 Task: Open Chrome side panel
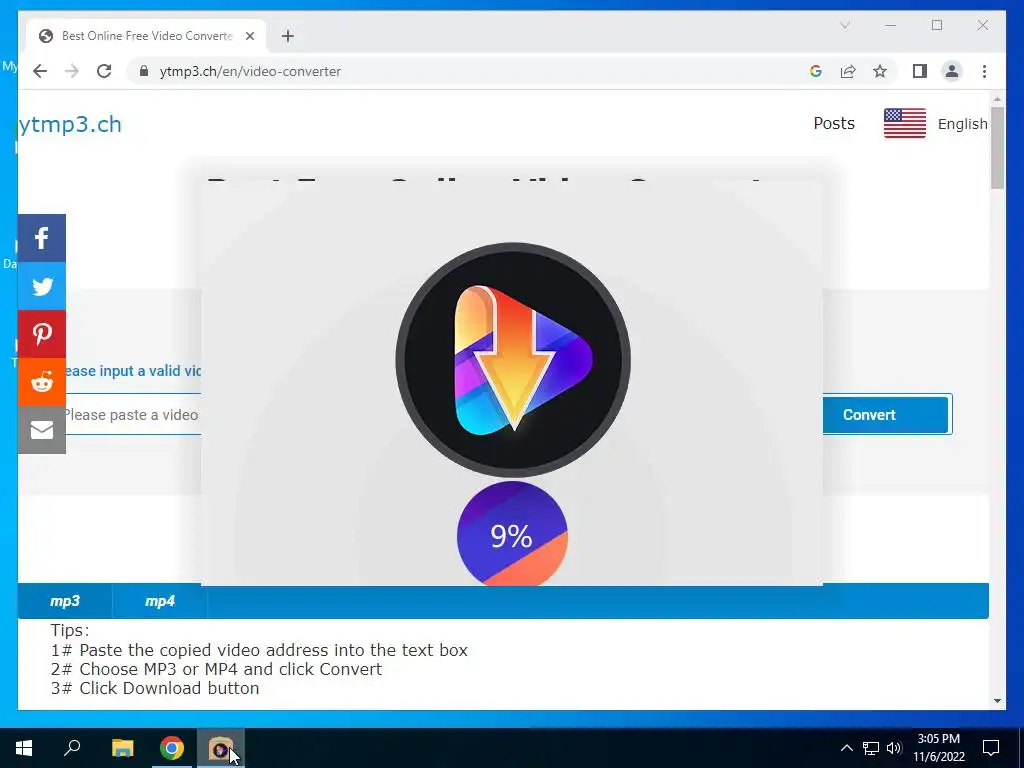pyautogui.click(x=920, y=71)
